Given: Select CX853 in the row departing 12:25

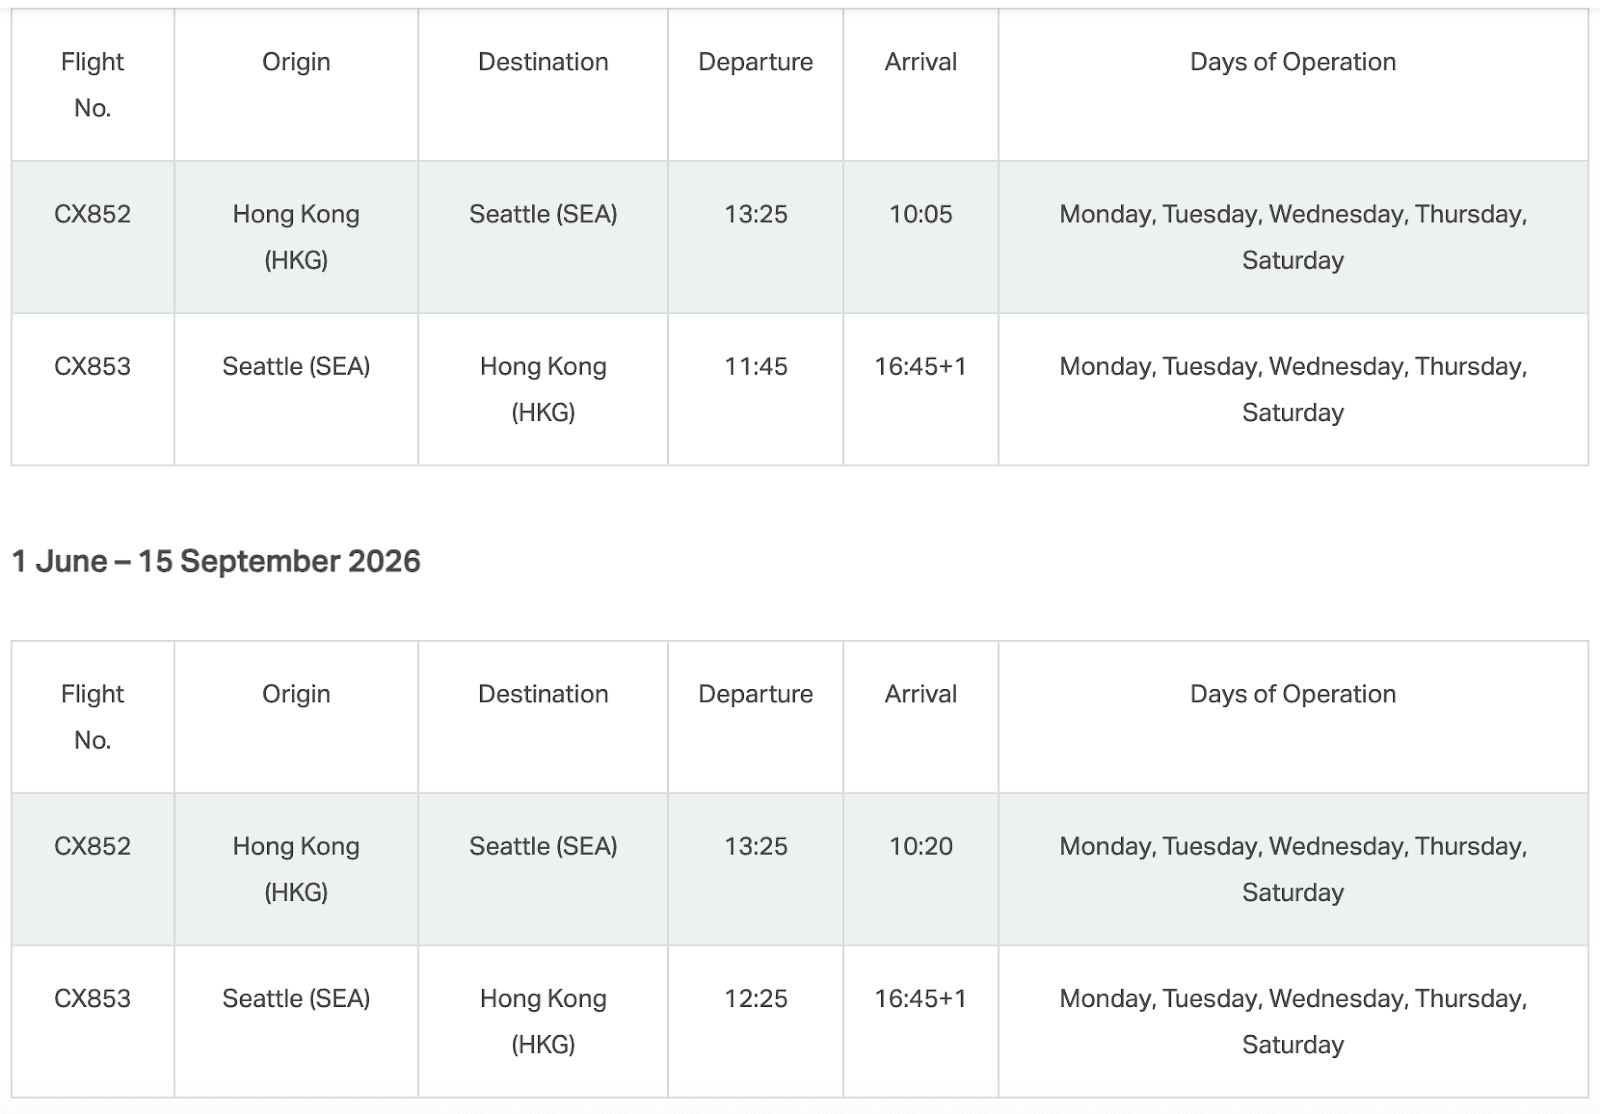Looking at the screenshot, I should coord(92,998).
